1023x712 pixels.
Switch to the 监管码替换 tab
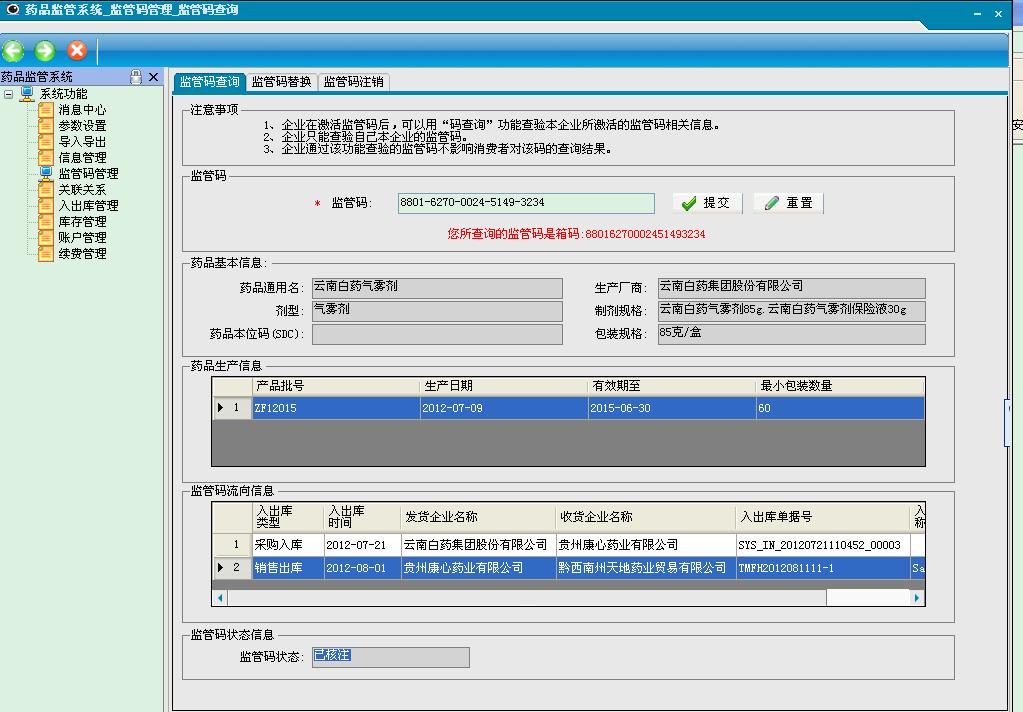[x=281, y=82]
